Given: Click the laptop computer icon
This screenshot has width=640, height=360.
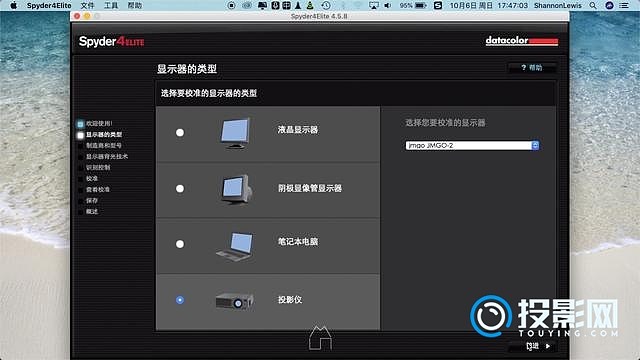Looking at the screenshot, I should (235, 247).
